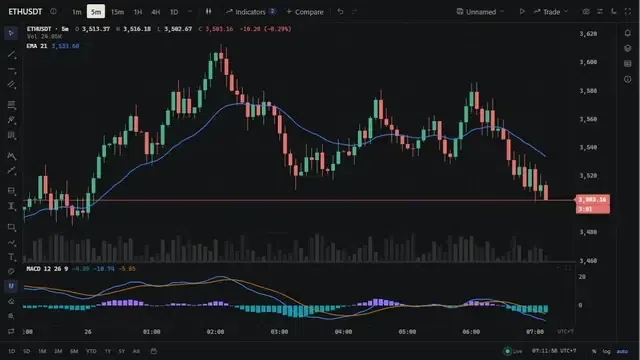
Task: Set date range to YTD
Action: click(91, 351)
